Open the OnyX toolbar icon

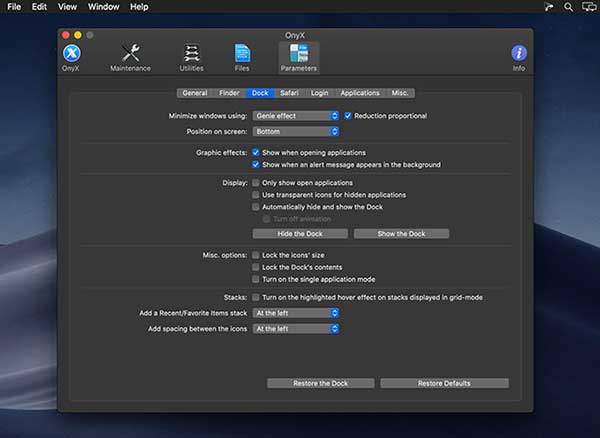[x=72, y=58]
